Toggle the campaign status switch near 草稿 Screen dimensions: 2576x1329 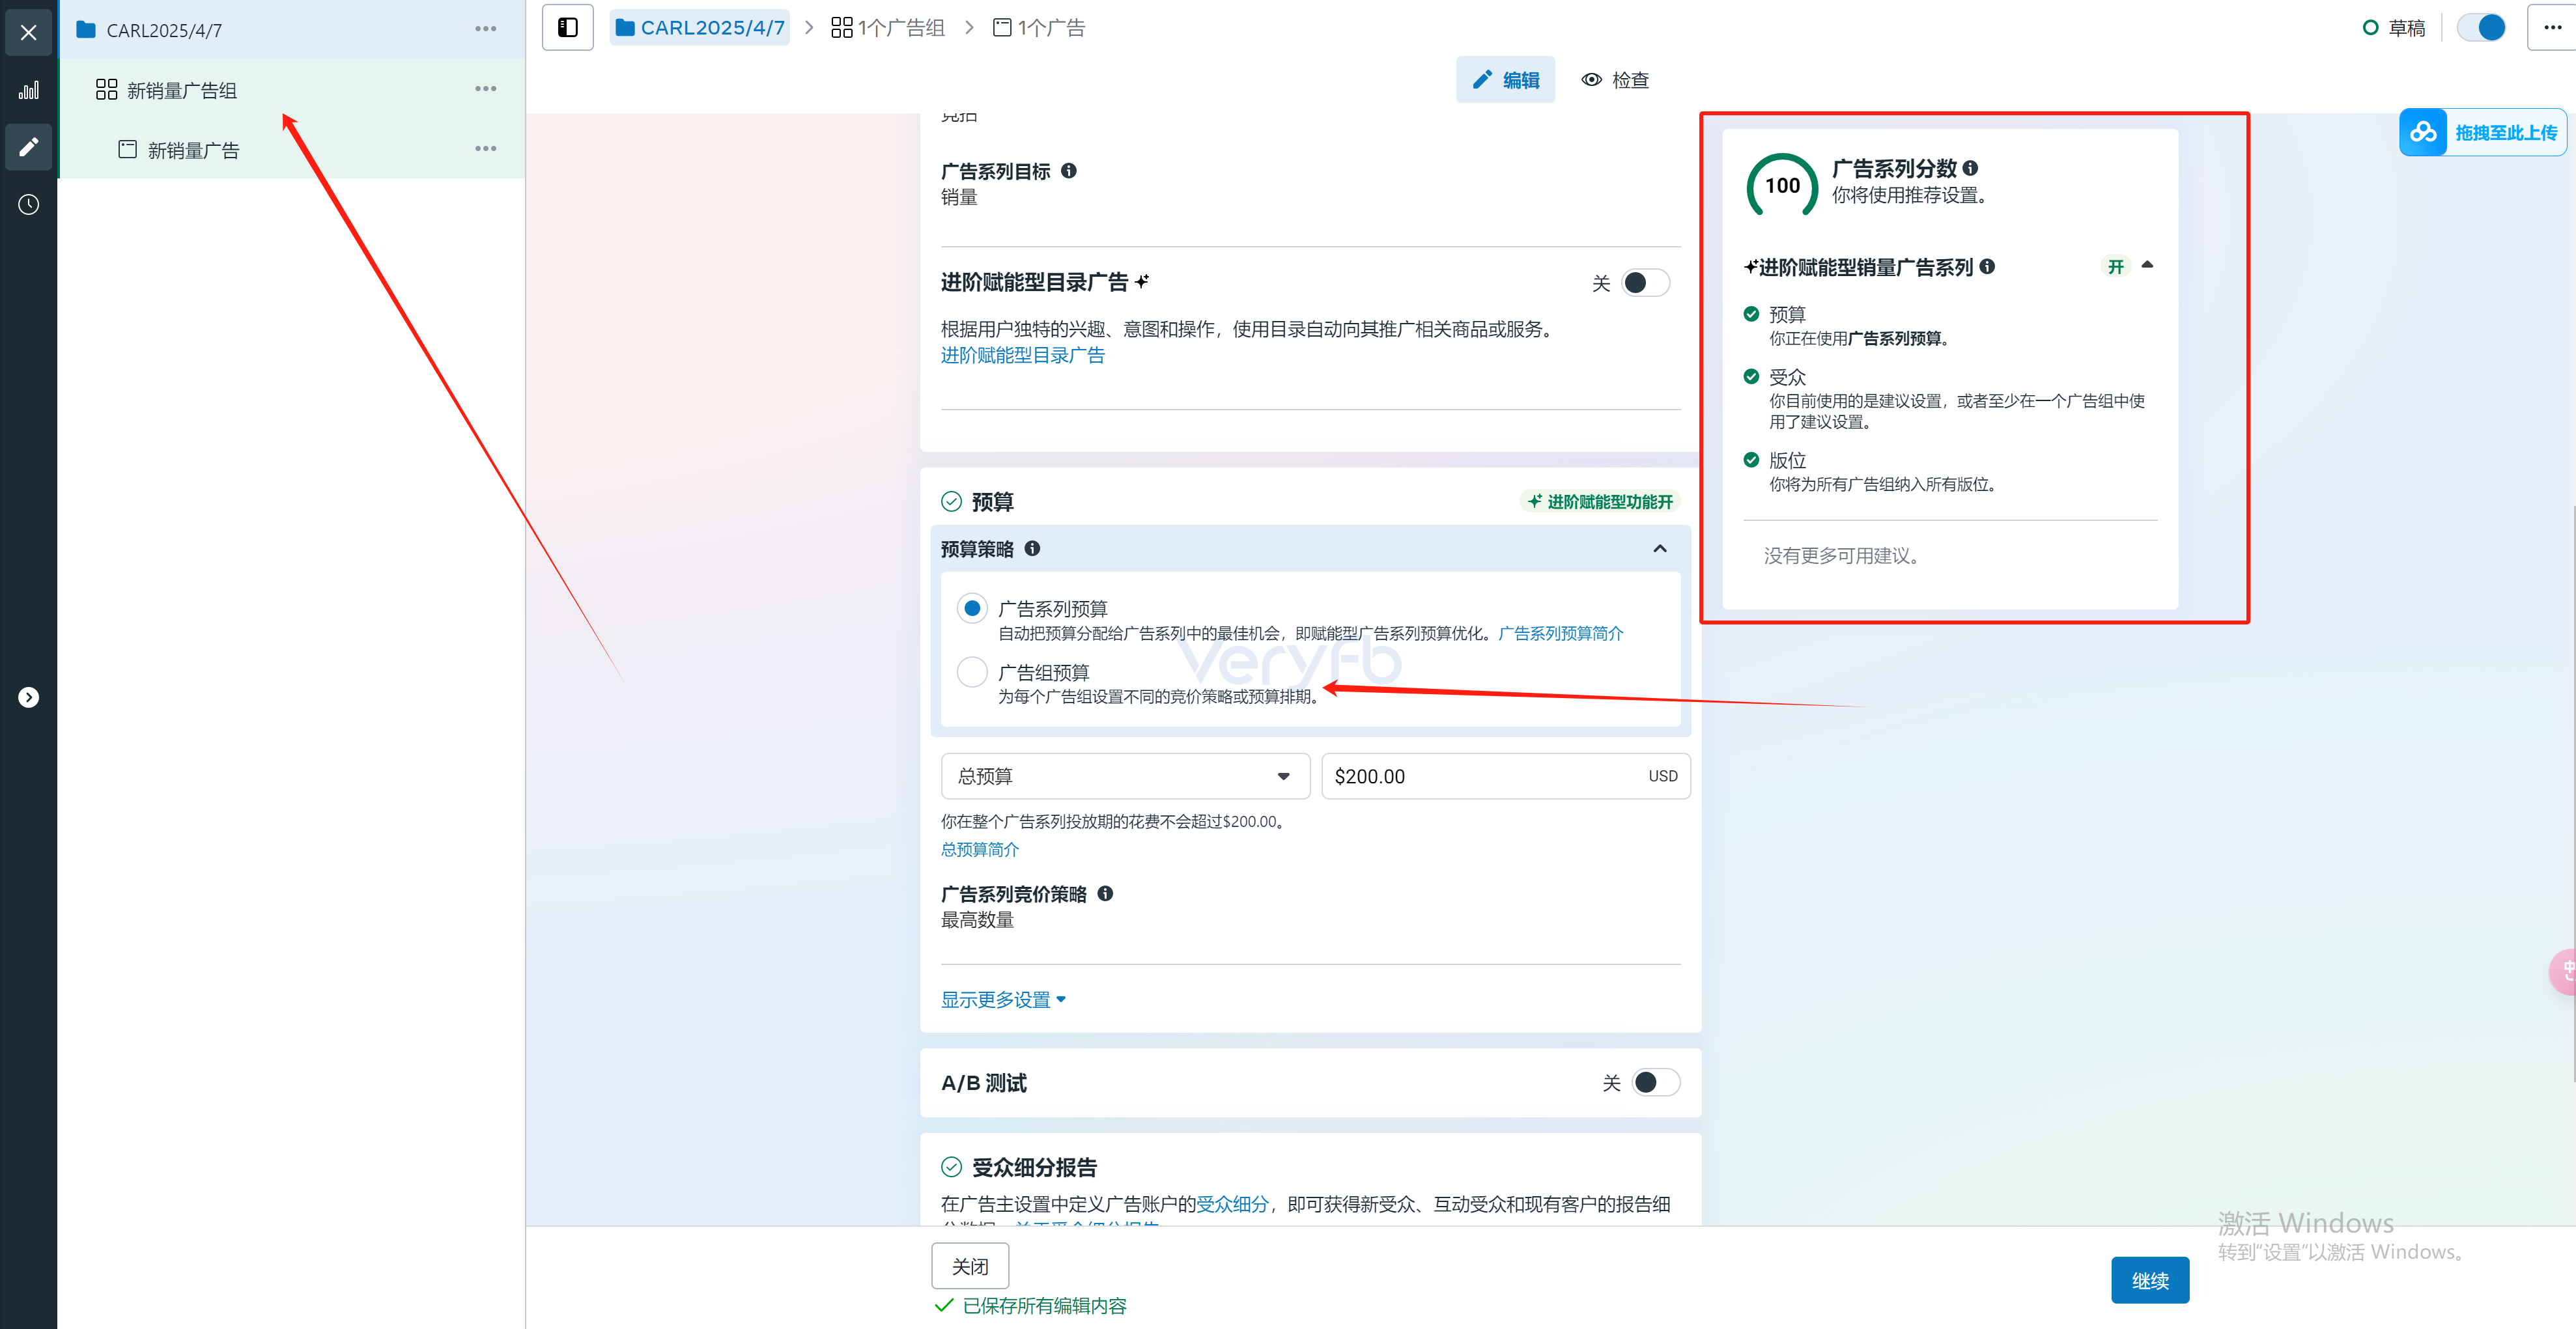pyautogui.click(x=2481, y=27)
